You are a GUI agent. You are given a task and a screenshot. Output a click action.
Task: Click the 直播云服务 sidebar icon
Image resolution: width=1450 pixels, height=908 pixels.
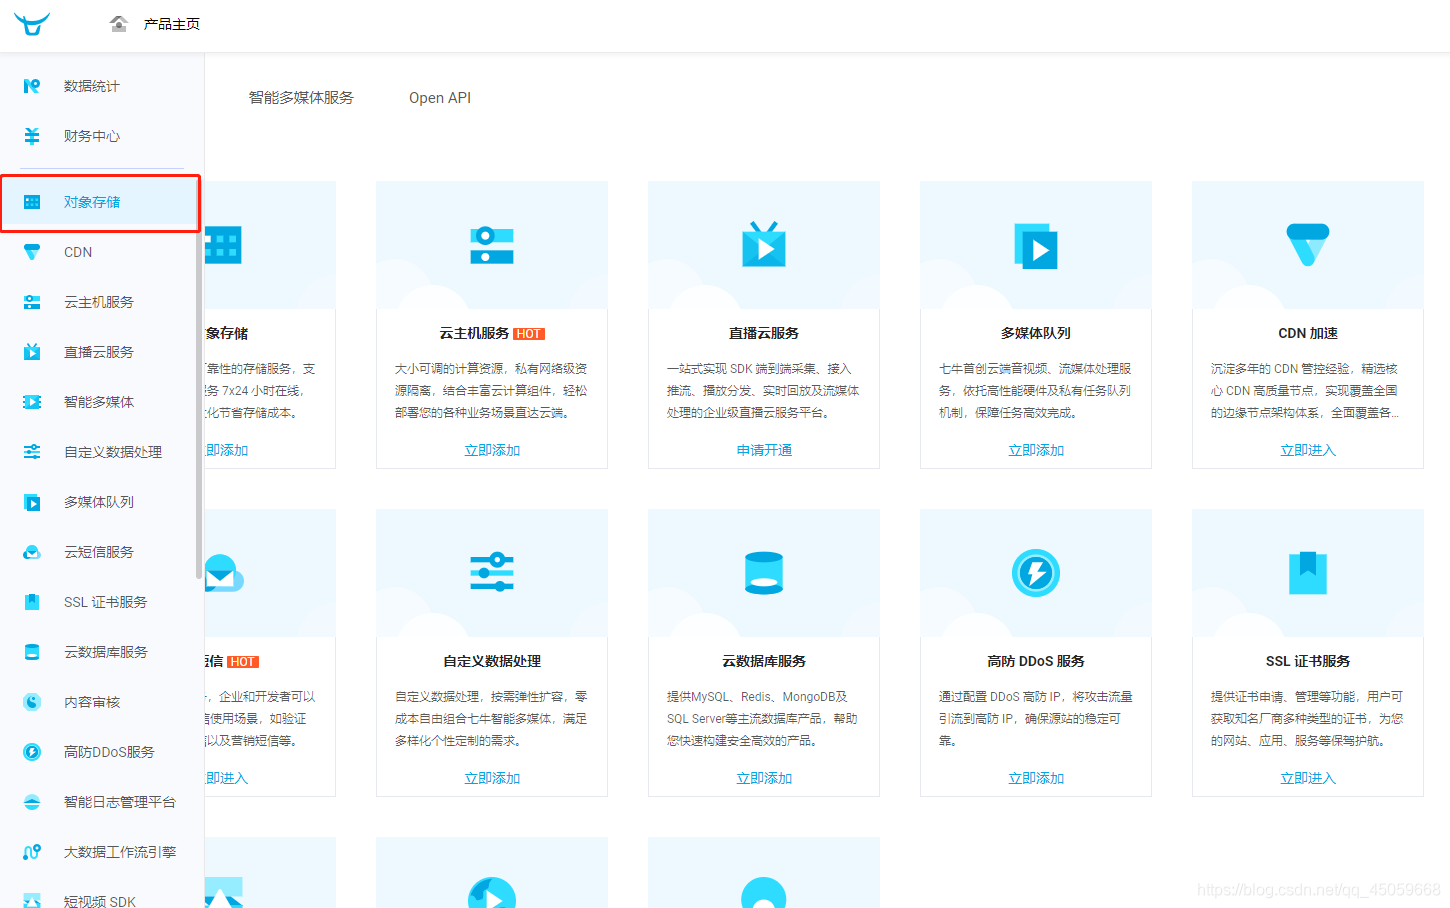(32, 352)
